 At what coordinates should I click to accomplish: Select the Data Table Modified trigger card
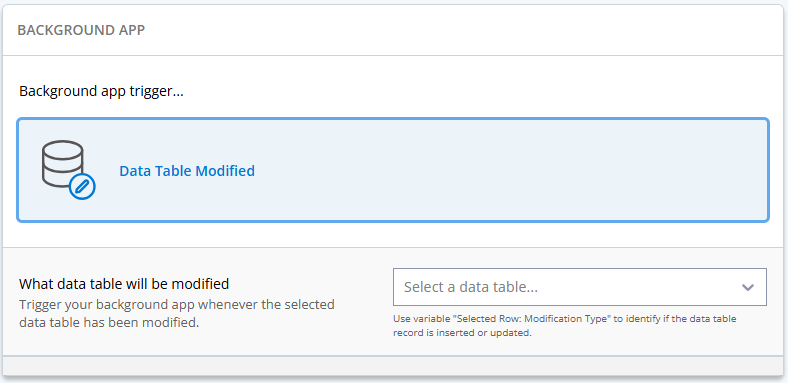393,170
